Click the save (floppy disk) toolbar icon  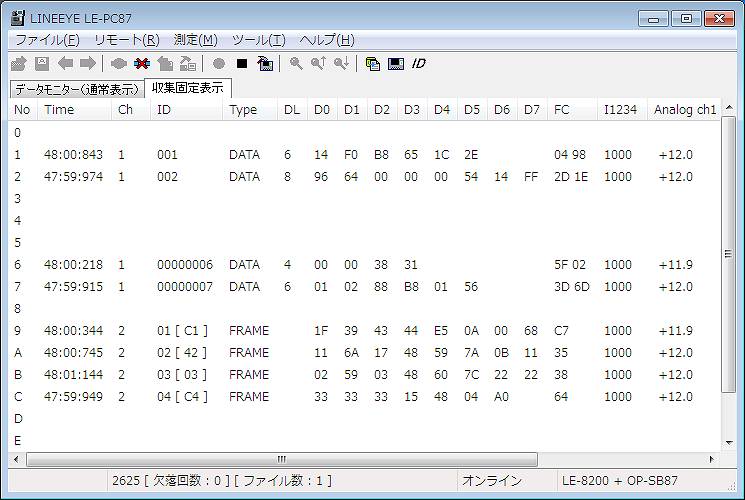coord(42,63)
